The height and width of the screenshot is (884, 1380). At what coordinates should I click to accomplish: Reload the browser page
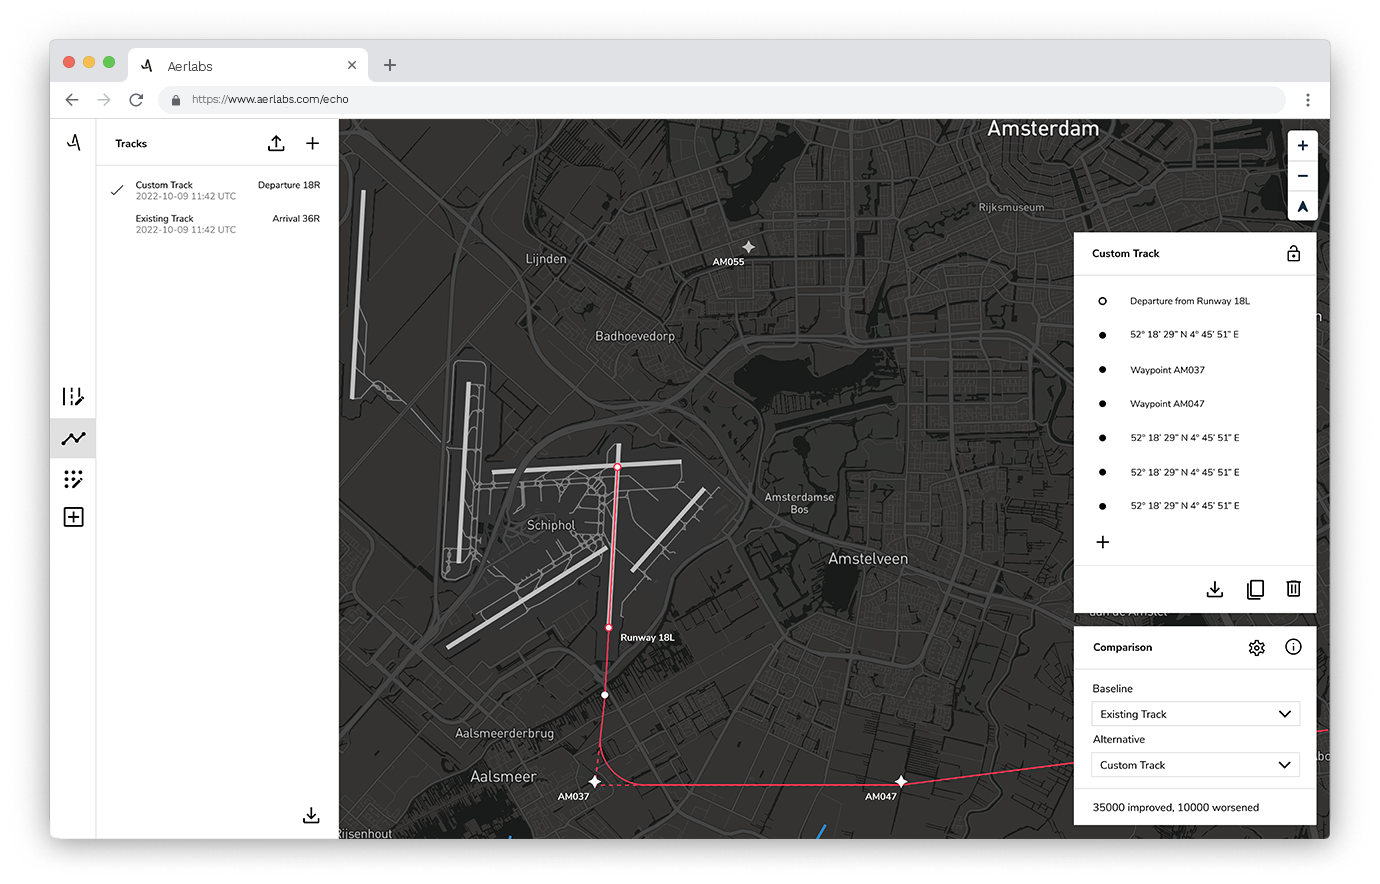pyautogui.click(x=136, y=99)
